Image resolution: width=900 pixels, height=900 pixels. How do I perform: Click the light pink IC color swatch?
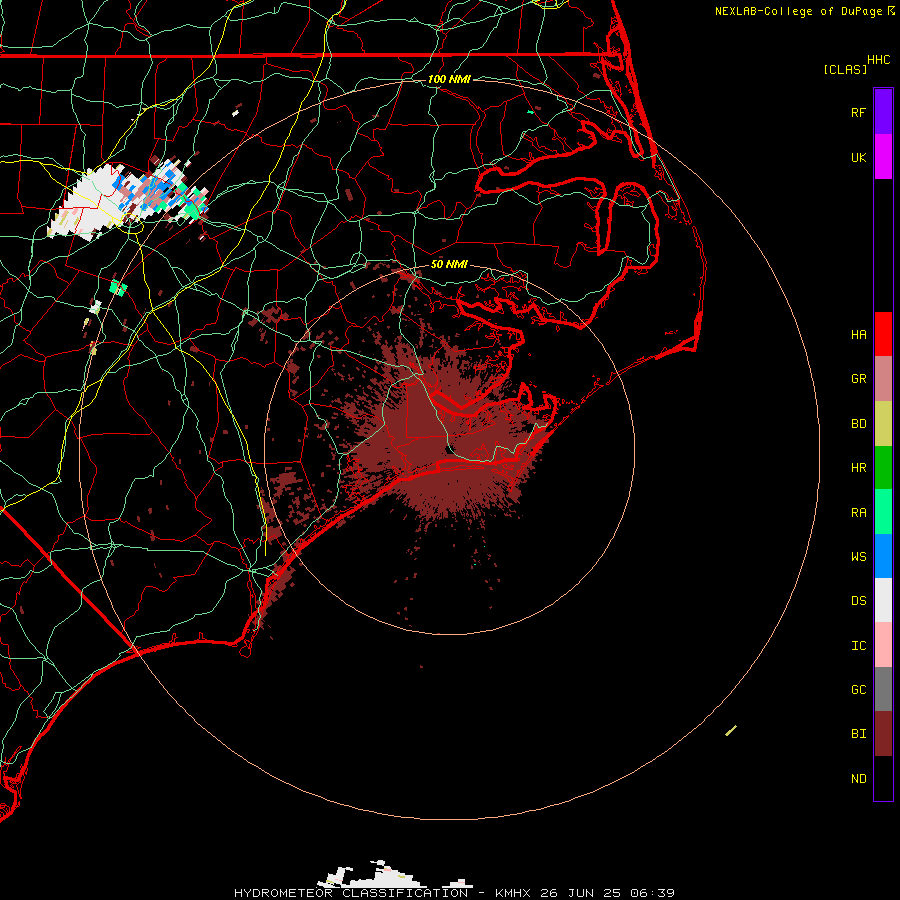pyautogui.click(x=883, y=645)
